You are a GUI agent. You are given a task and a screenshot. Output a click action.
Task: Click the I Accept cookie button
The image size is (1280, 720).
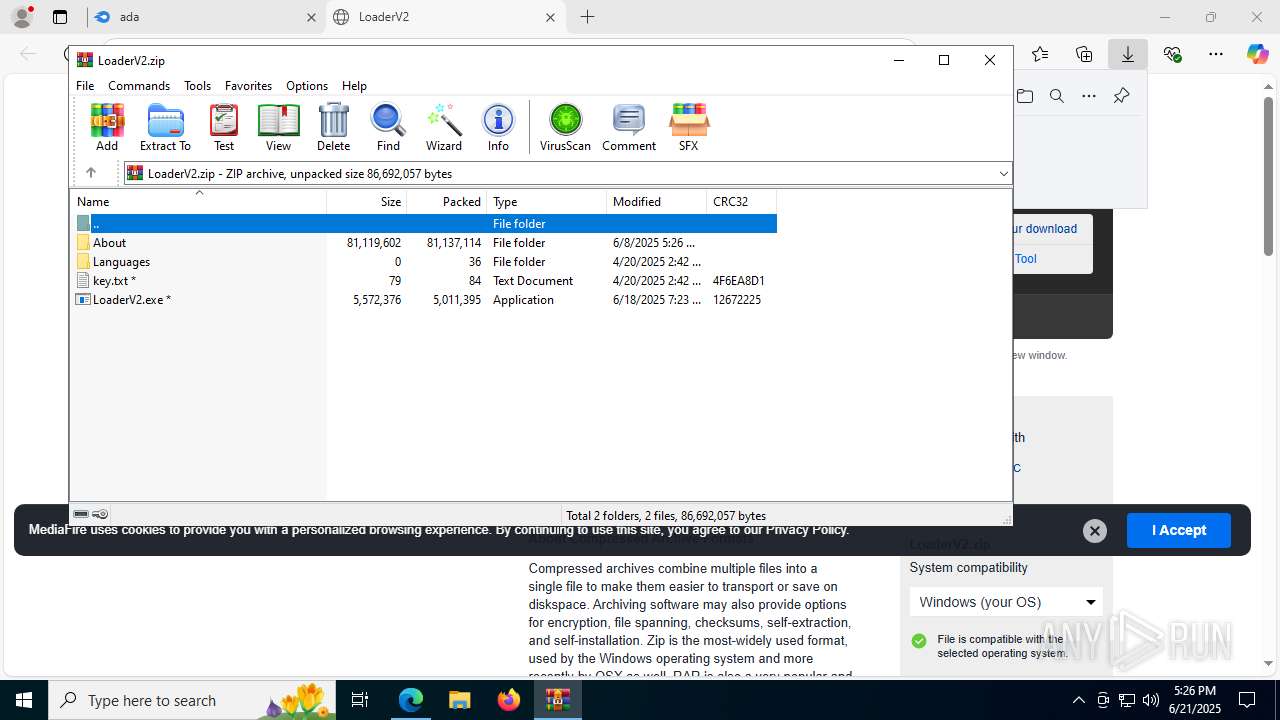[x=1178, y=530]
